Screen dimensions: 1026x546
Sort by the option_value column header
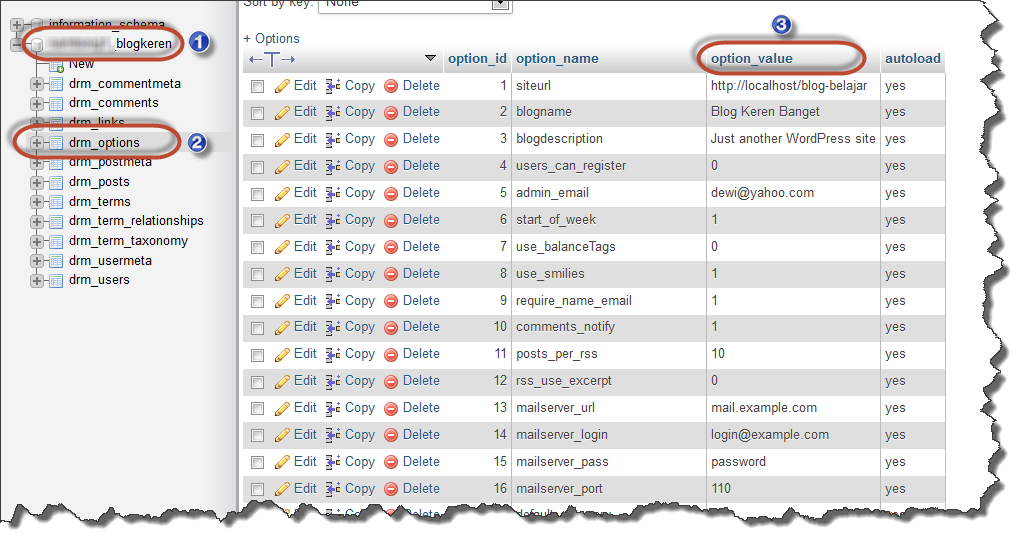pyautogui.click(x=751, y=59)
